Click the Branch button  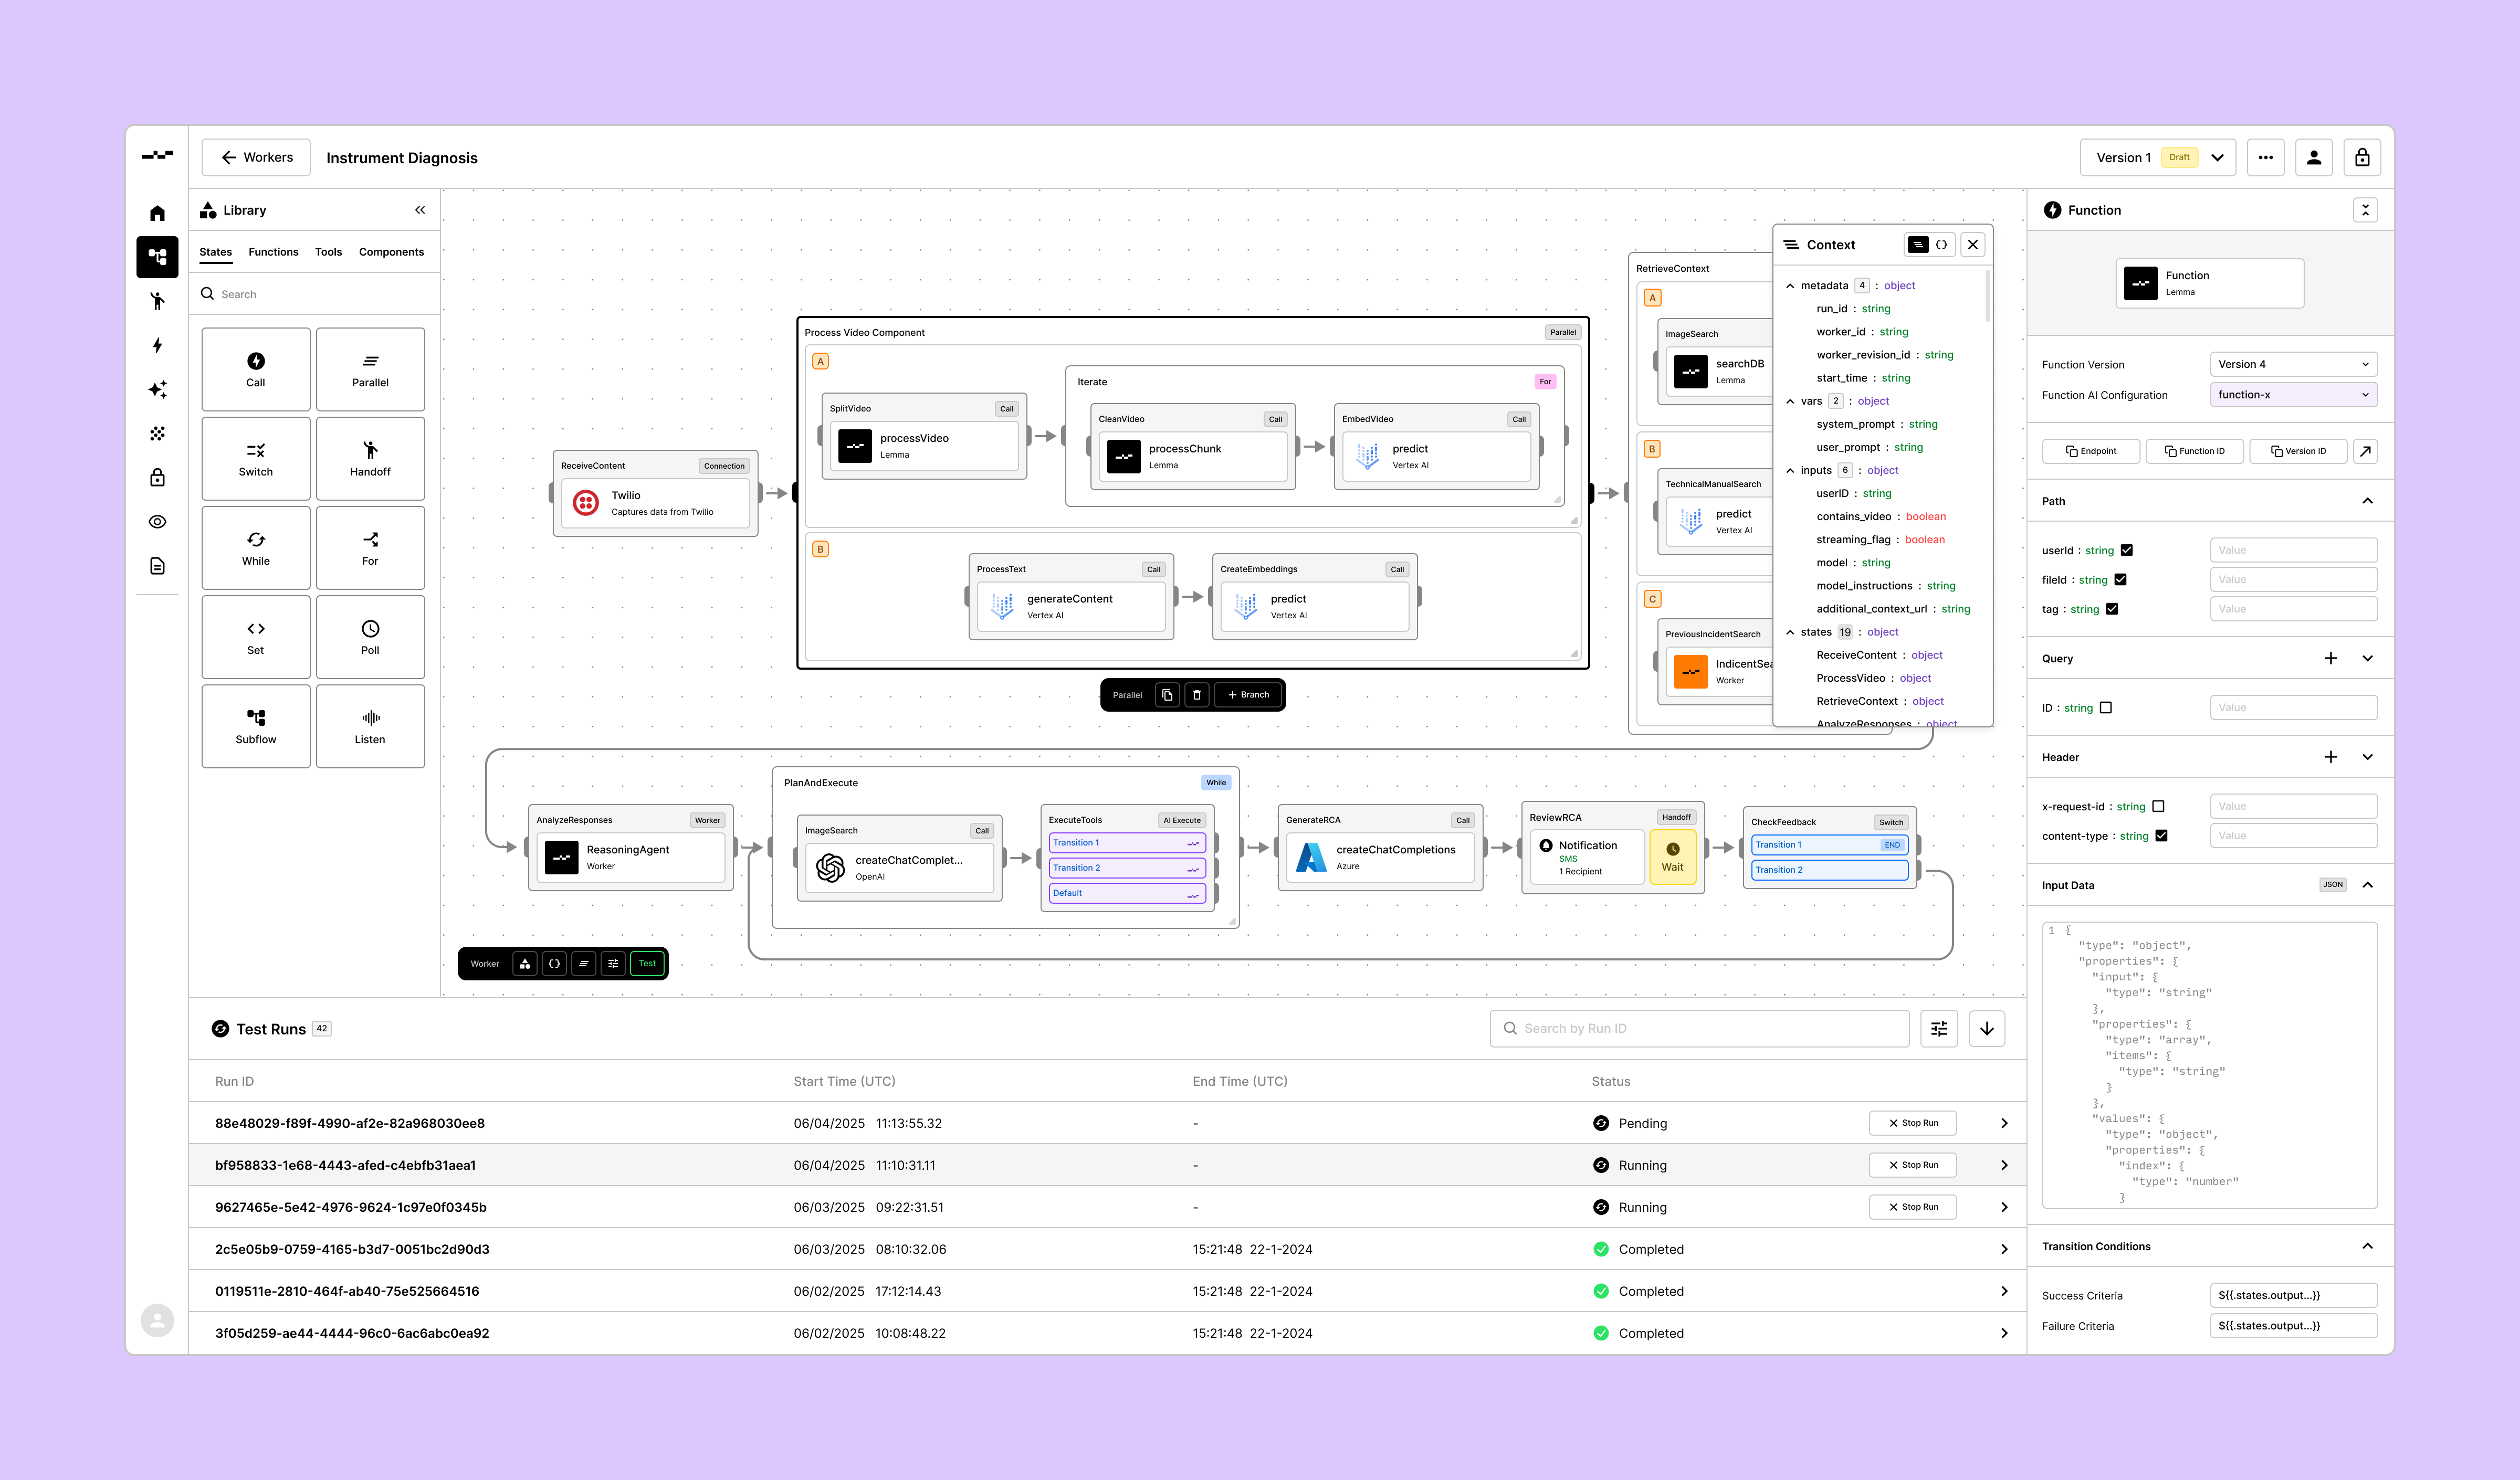(x=1248, y=695)
